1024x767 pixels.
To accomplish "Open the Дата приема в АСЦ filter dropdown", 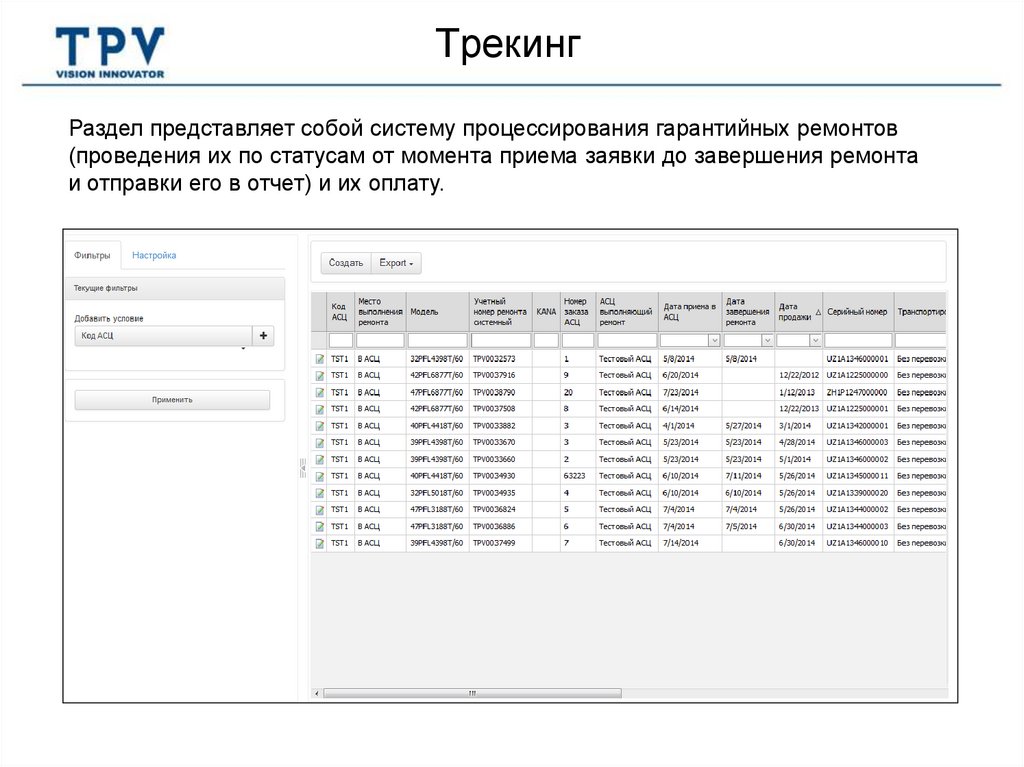I will pyautogui.click(x=712, y=339).
